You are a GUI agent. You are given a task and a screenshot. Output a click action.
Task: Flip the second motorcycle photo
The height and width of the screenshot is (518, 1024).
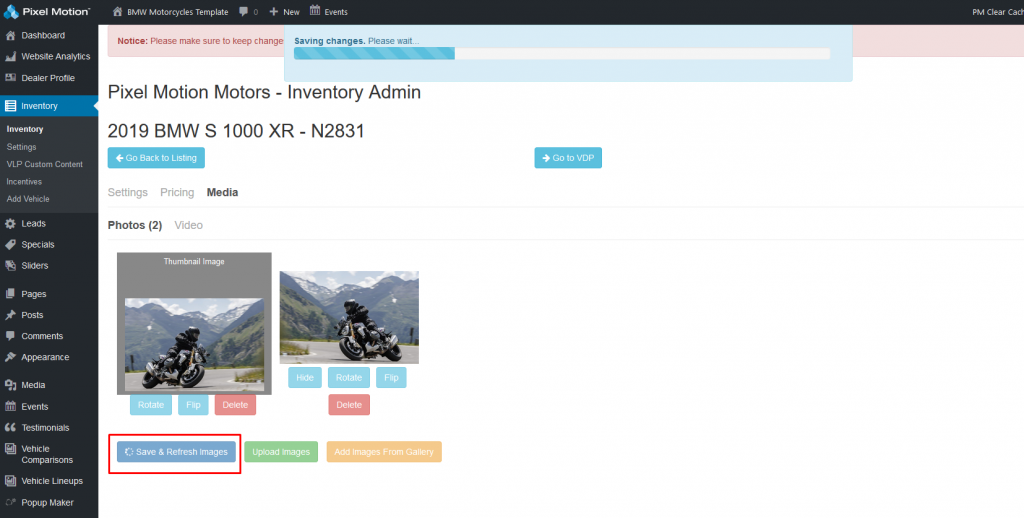click(391, 378)
